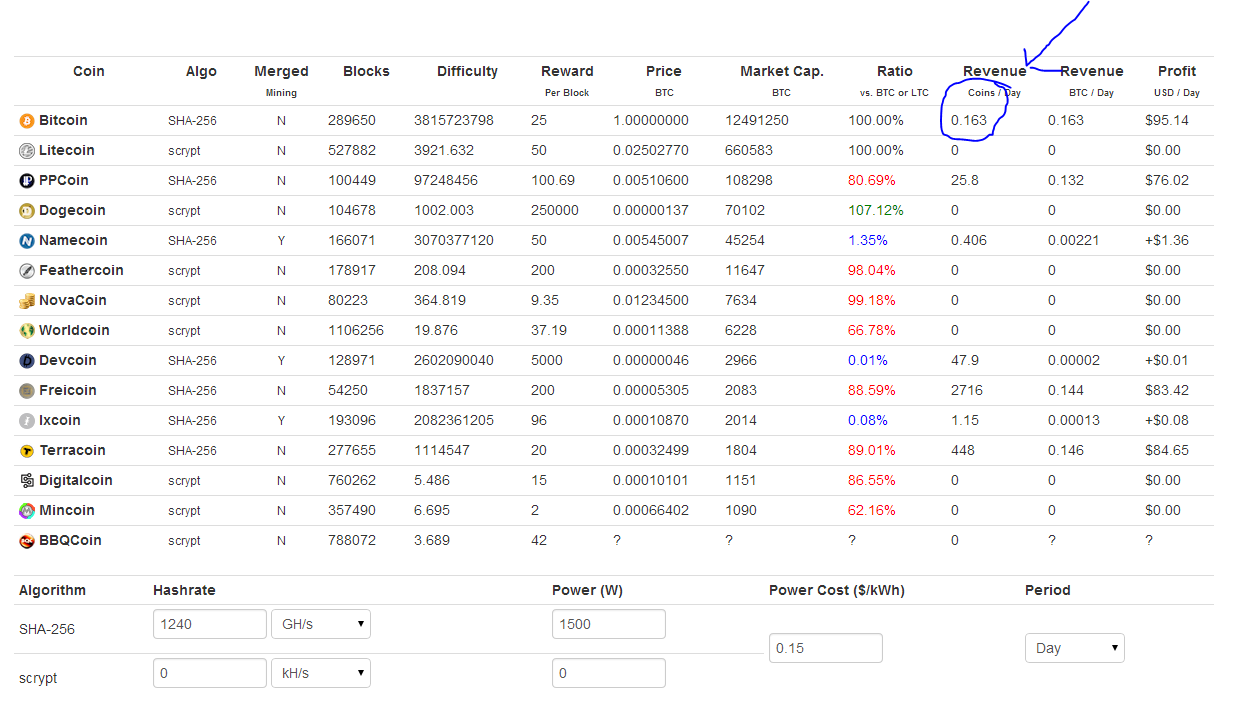The width and height of the screenshot is (1238, 714).
Task: Click the scrypt hashrate input field
Action: point(210,673)
